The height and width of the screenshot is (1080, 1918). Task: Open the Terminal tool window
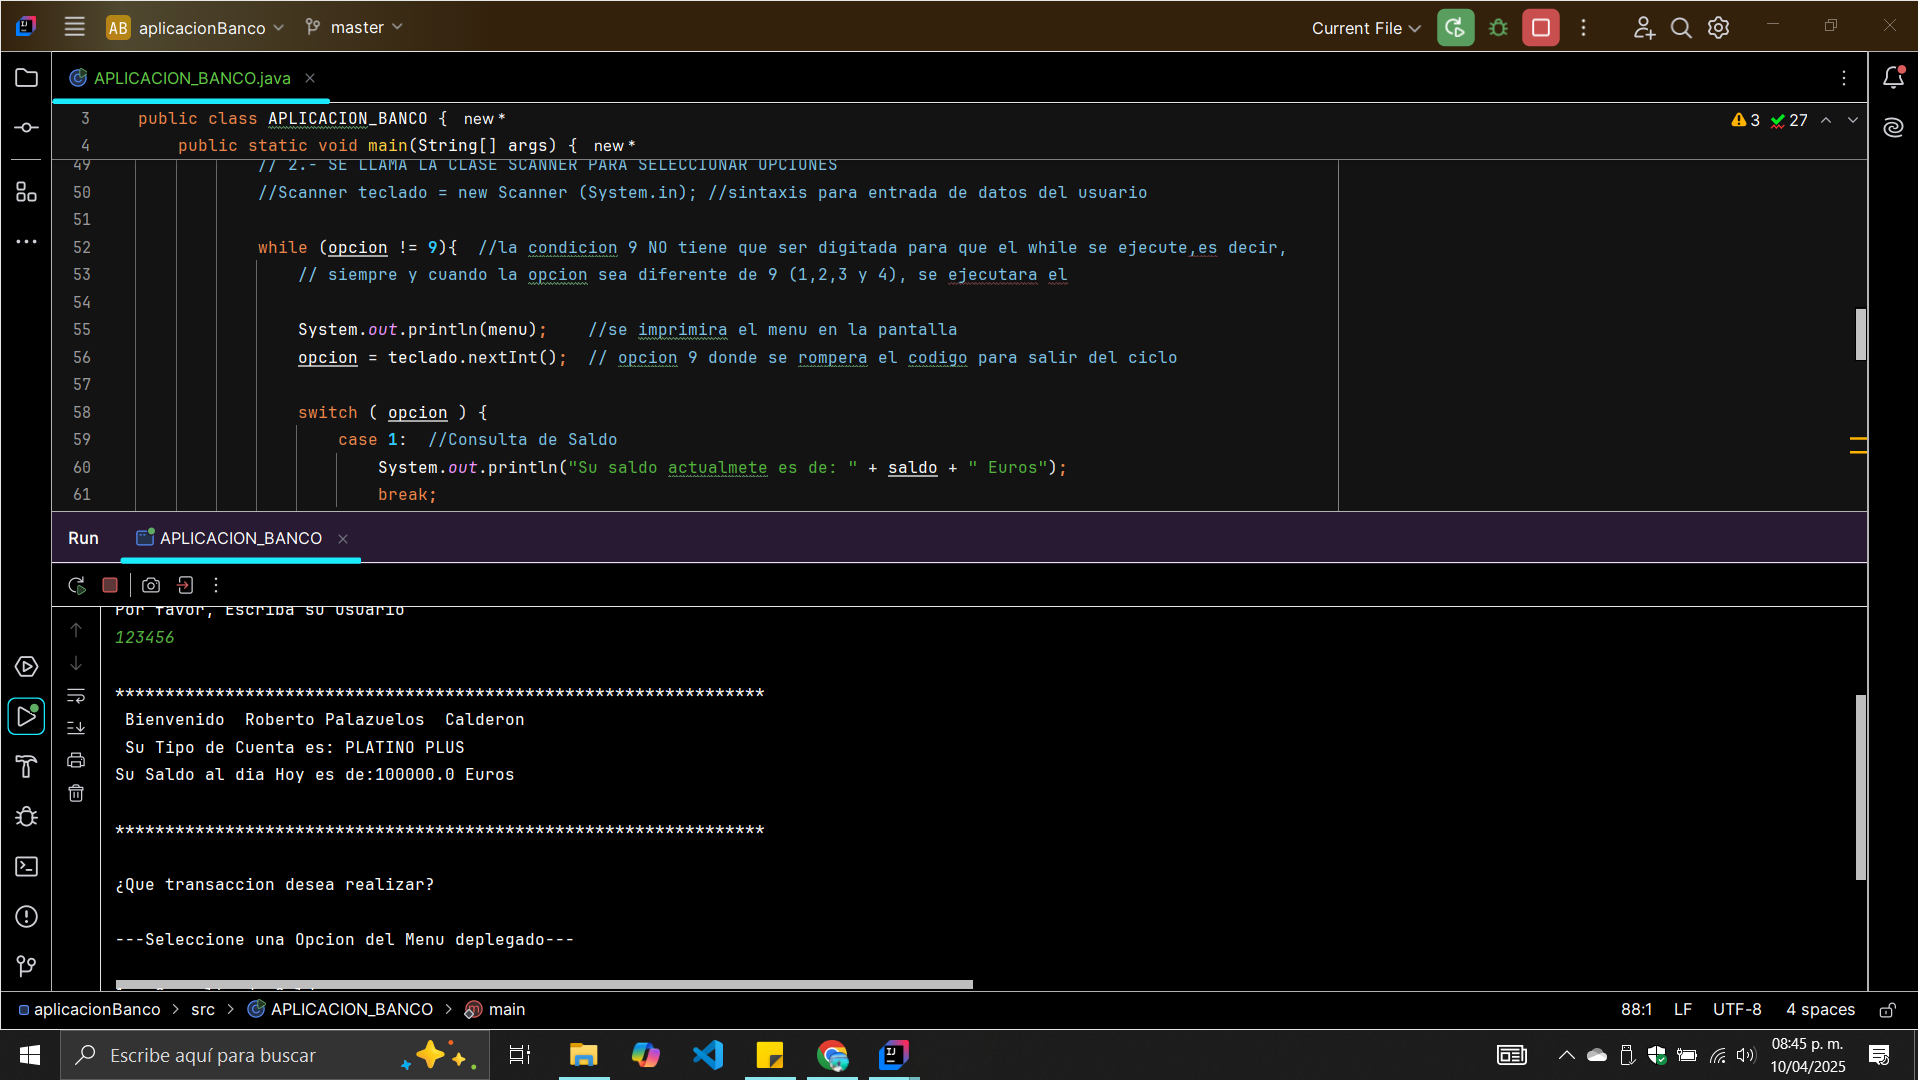(27, 867)
